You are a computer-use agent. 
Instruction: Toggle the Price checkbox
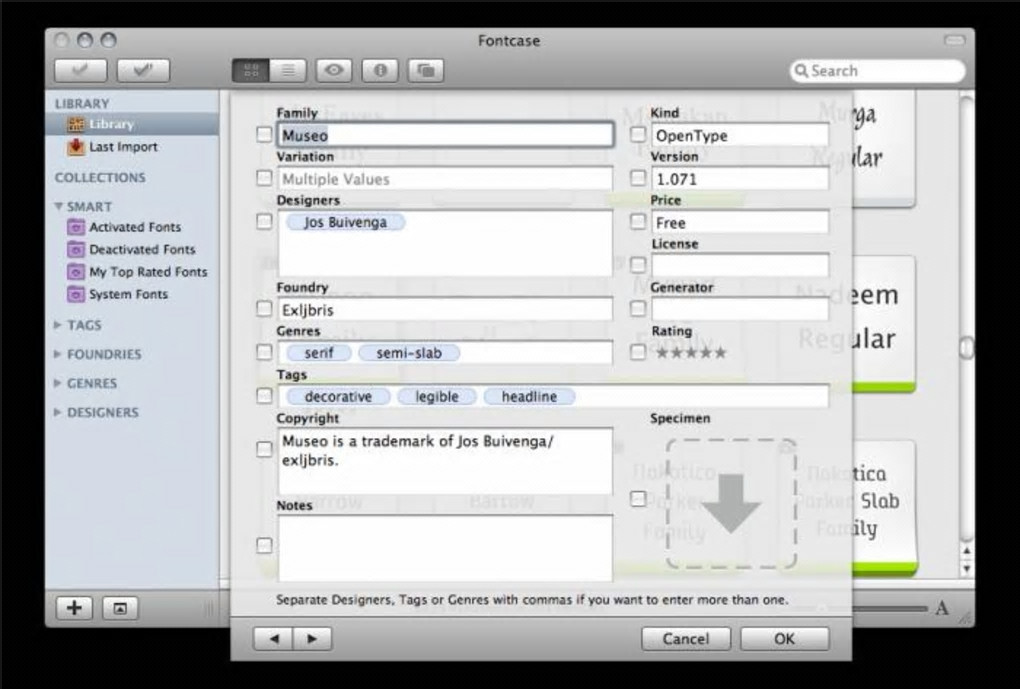coord(638,221)
